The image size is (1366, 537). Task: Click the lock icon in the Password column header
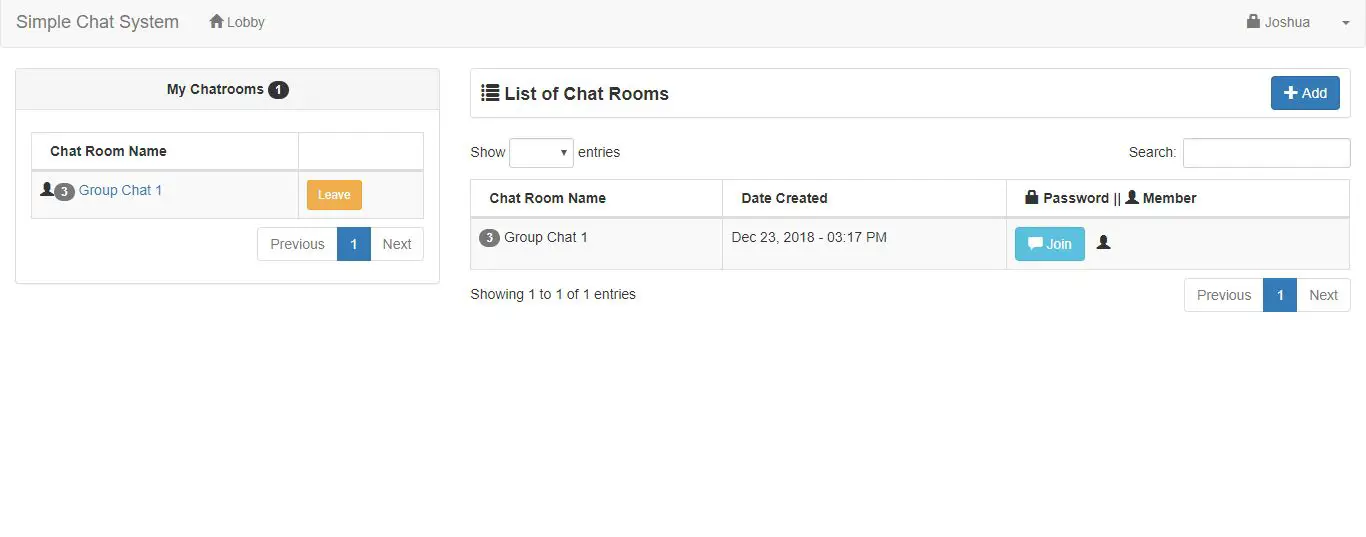1032,197
